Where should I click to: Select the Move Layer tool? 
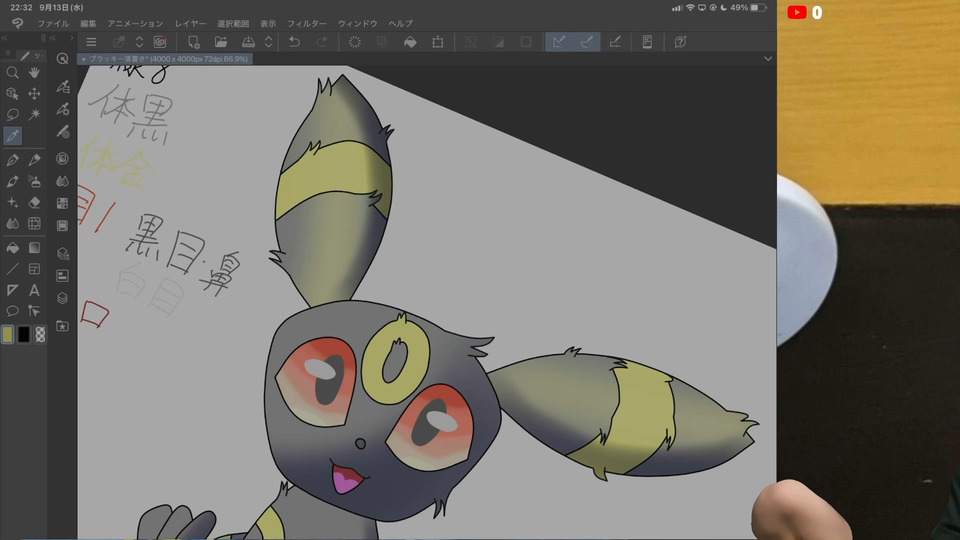click(34, 94)
